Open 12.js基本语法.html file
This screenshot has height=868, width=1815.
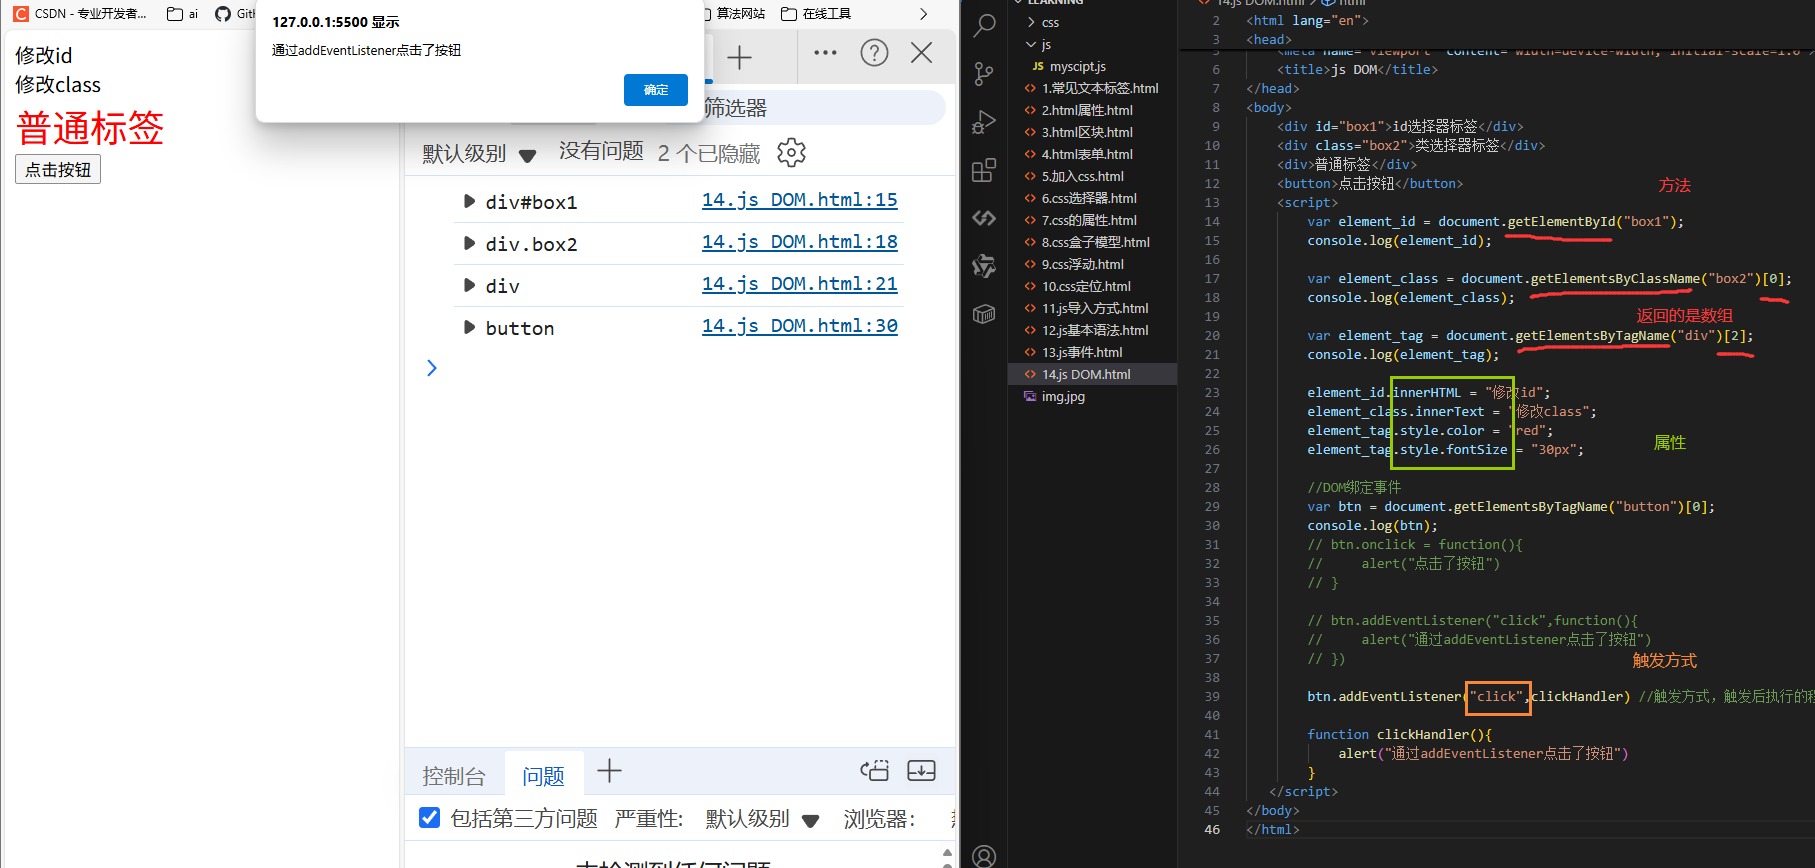pyautogui.click(x=1093, y=330)
